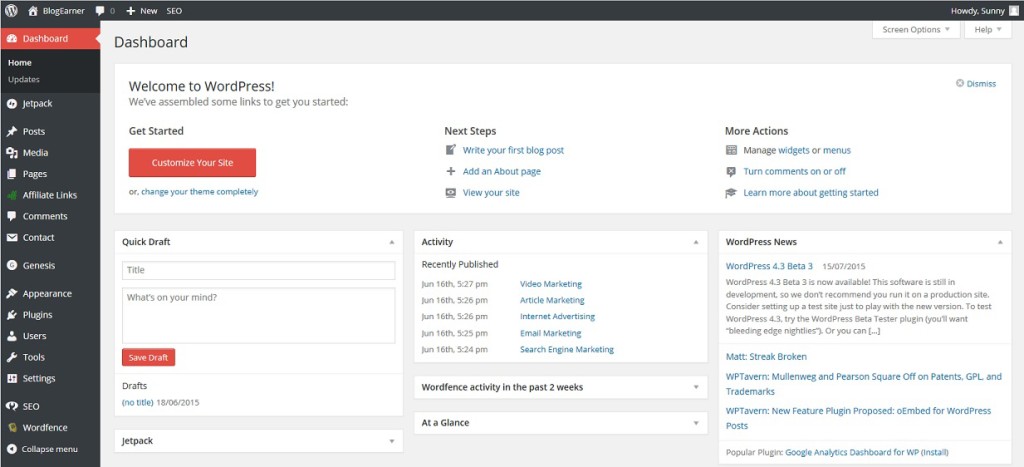1024x467 pixels.
Task: Open Learn more about getting started
Action: click(x=810, y=193)
